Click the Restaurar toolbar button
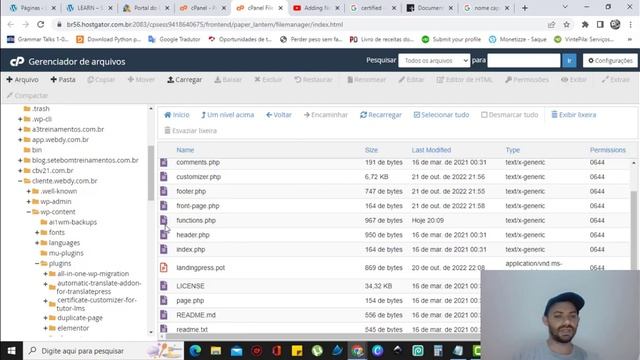This screenshot has width=640, height=360. (313, 80)
